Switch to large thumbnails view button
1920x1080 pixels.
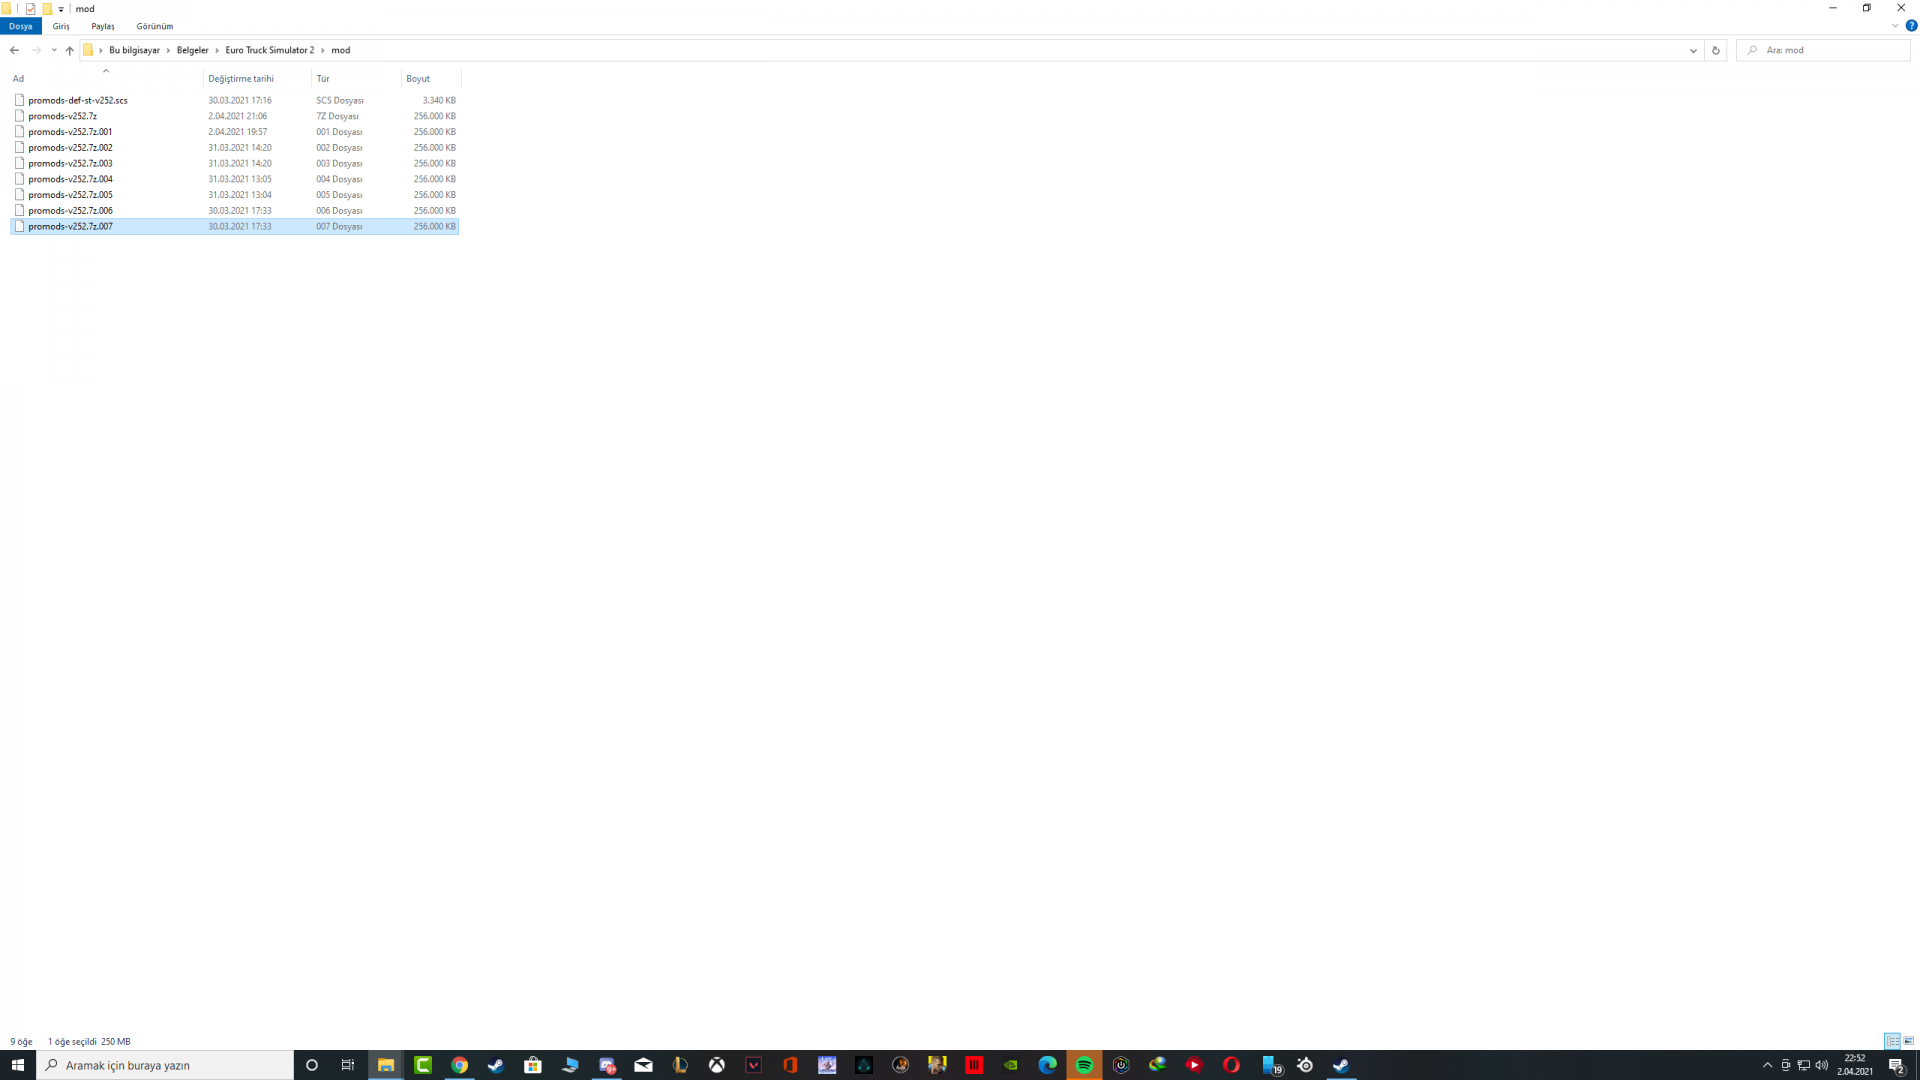tap(1908, 1041)
